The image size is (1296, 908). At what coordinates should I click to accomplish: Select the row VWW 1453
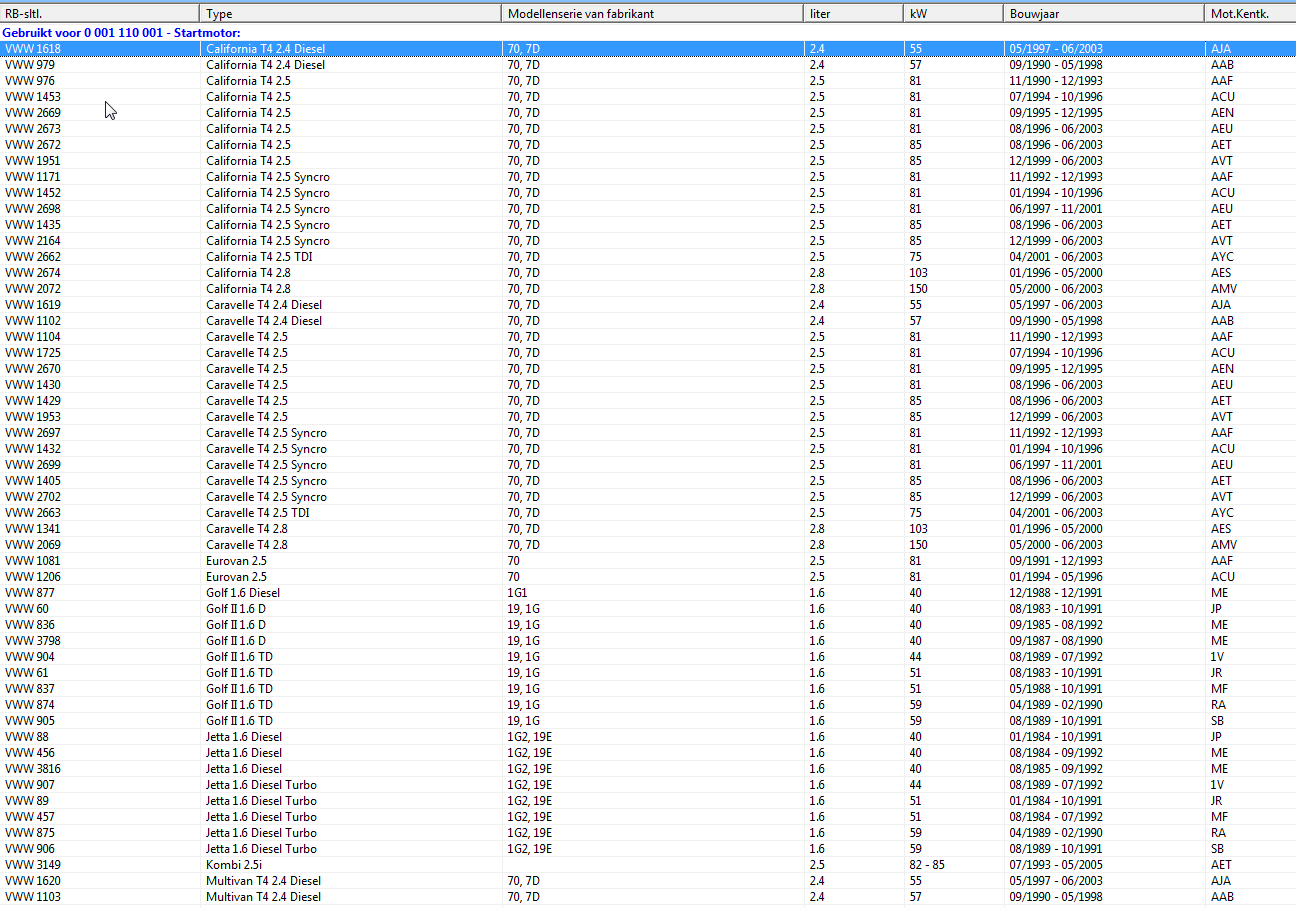[648, 97]
